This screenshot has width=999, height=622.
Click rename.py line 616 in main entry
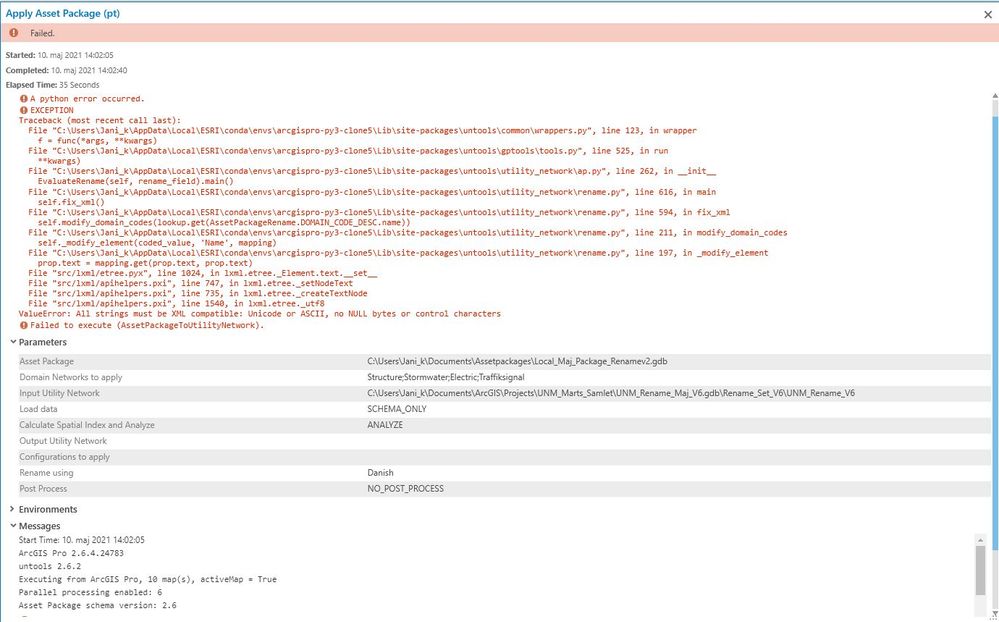click(x=372, y=192)
